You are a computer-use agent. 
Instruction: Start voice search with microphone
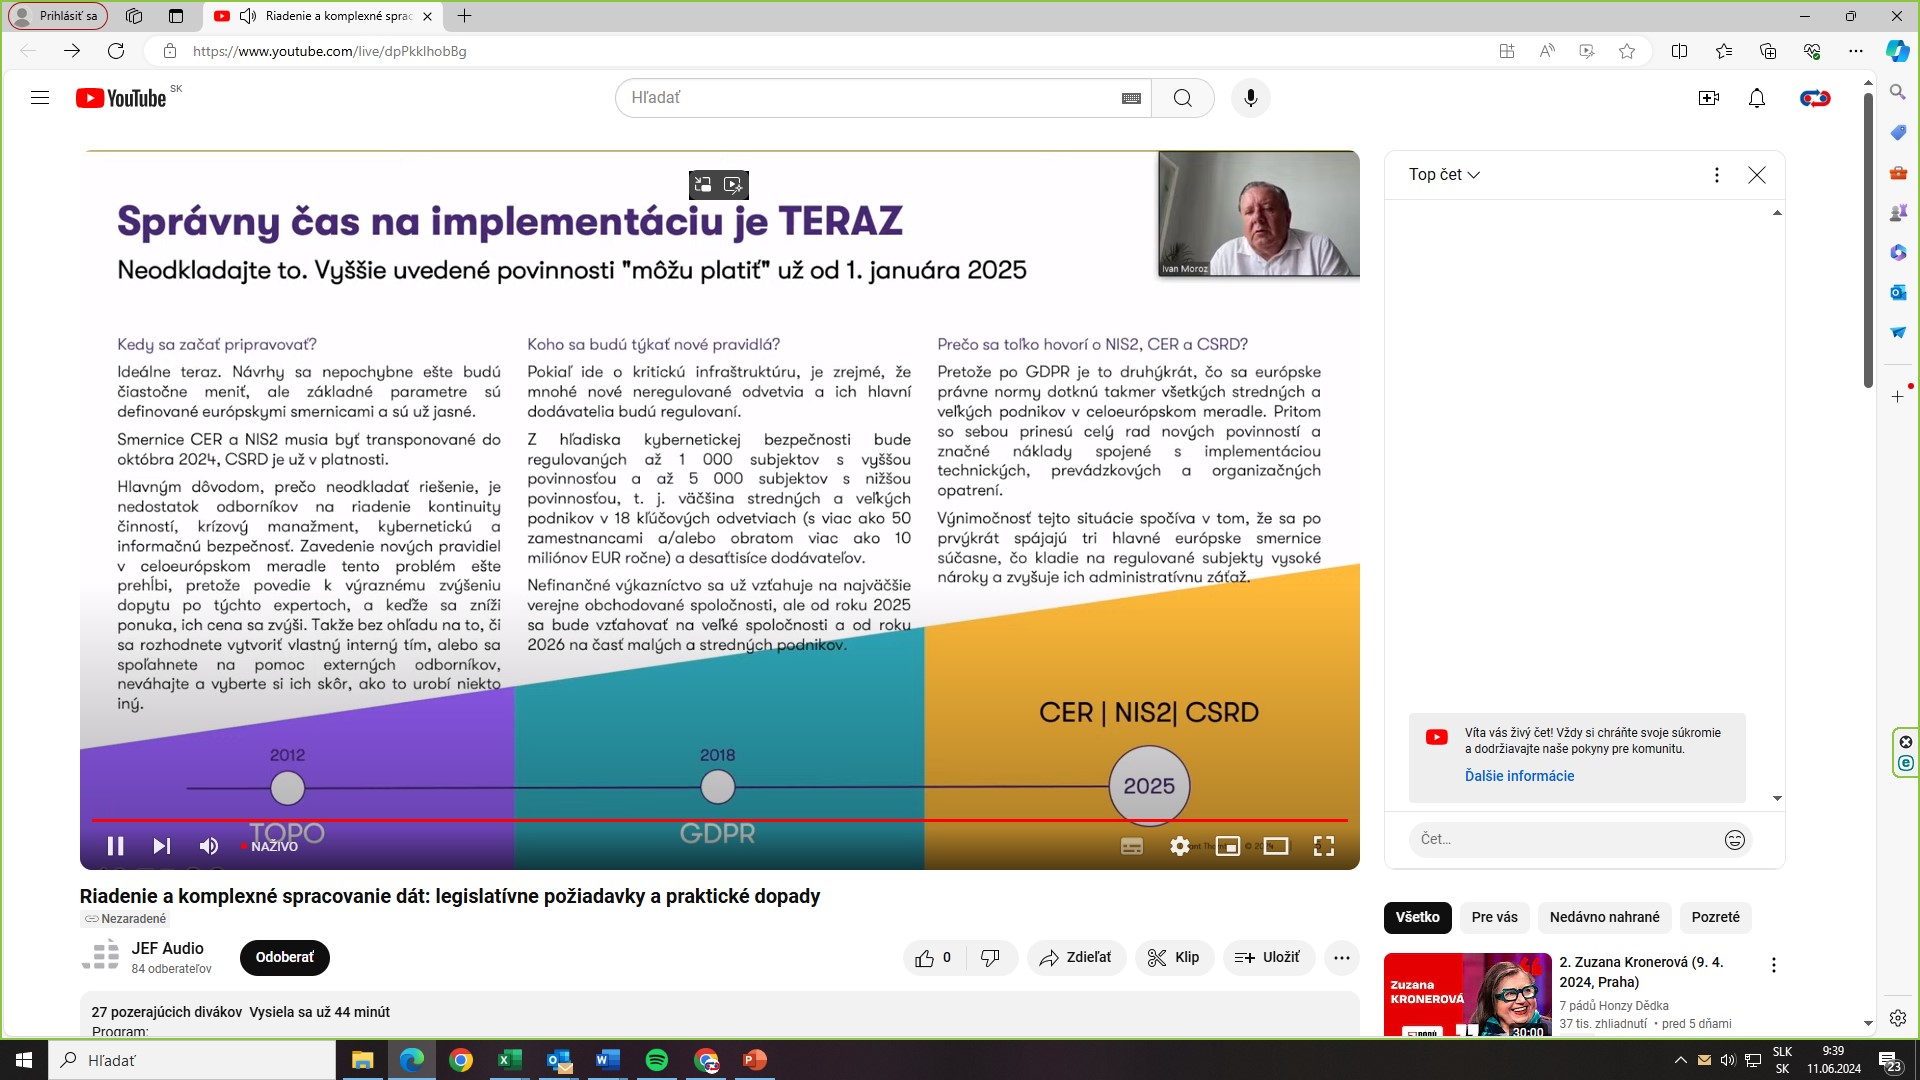[1250, 98]
